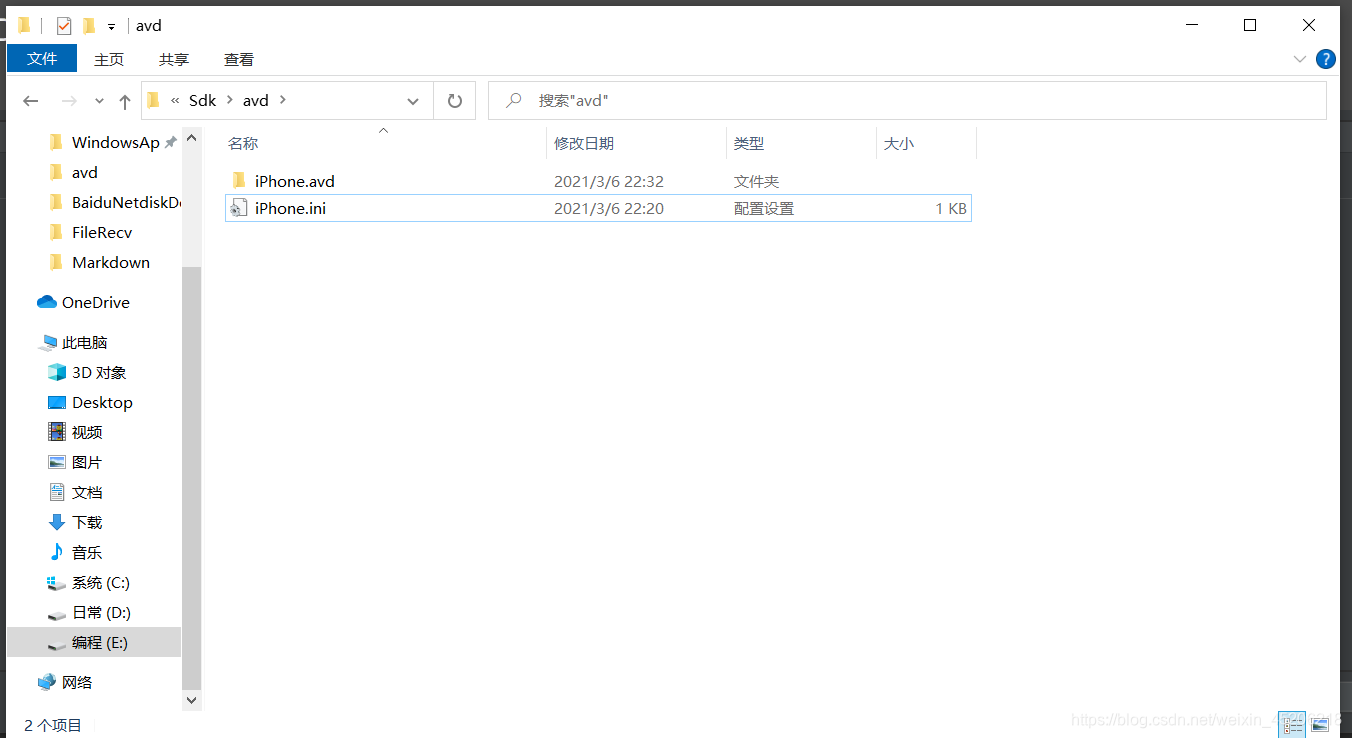Open the 查看 ribbon tab
This screenshot has height=738, width=1352.
(238, 59)
